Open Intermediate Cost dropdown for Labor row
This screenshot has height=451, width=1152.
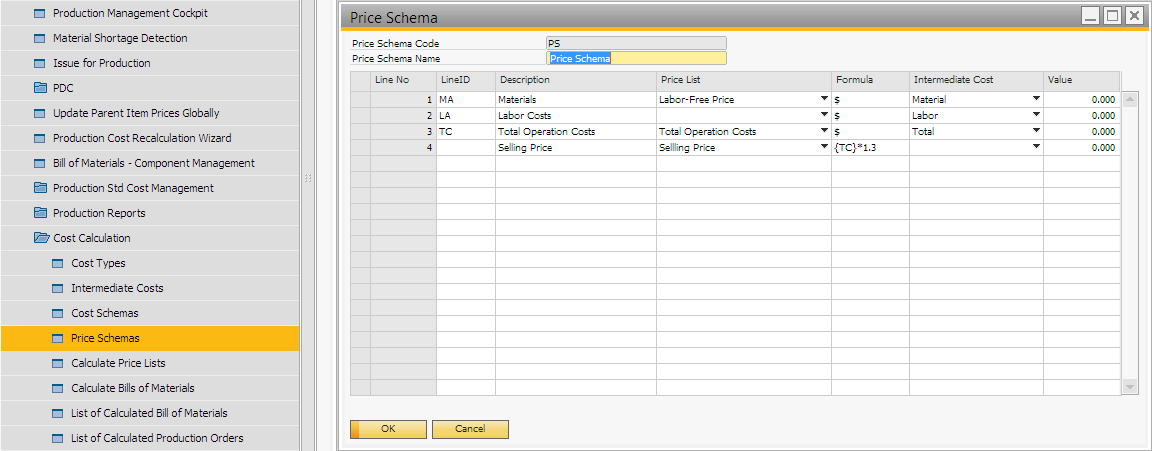click(1036, 115)
